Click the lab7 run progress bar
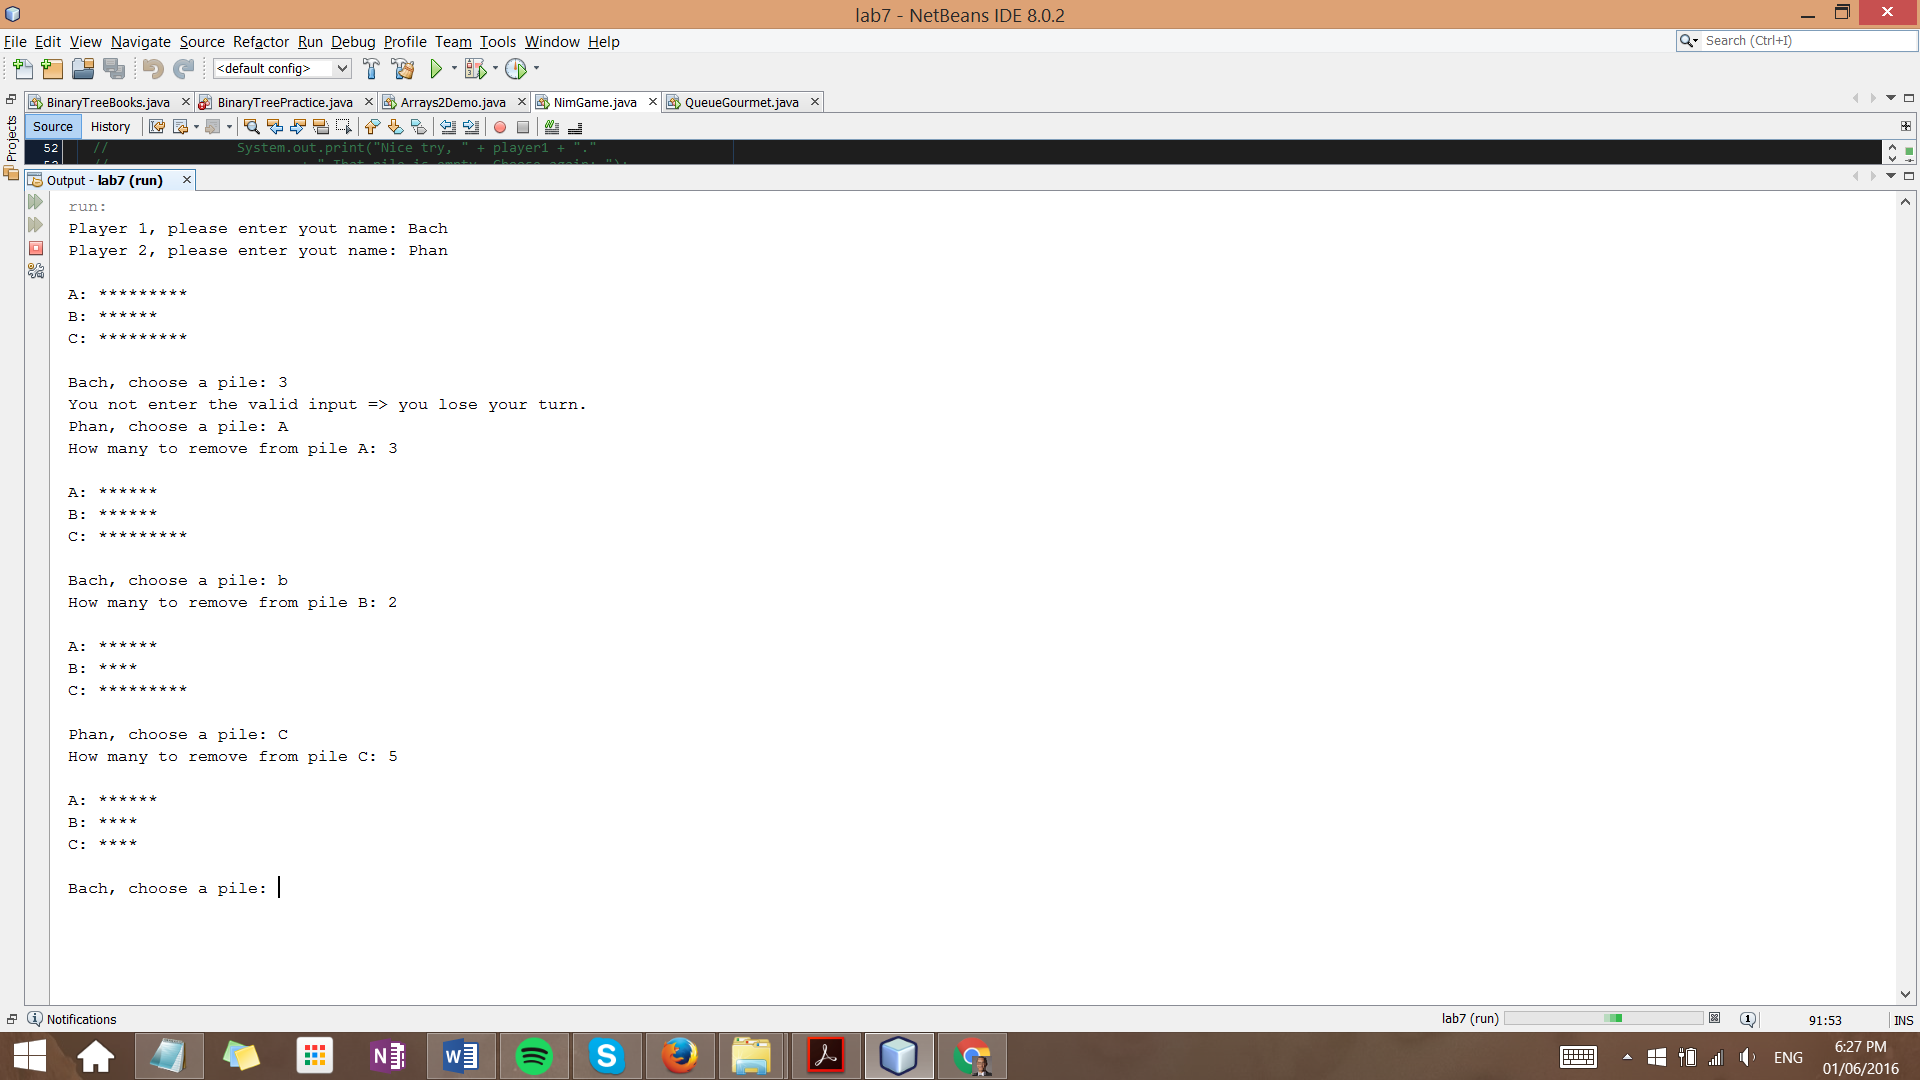Screen dimensions: 1920x1080 coord(1603,1019)
